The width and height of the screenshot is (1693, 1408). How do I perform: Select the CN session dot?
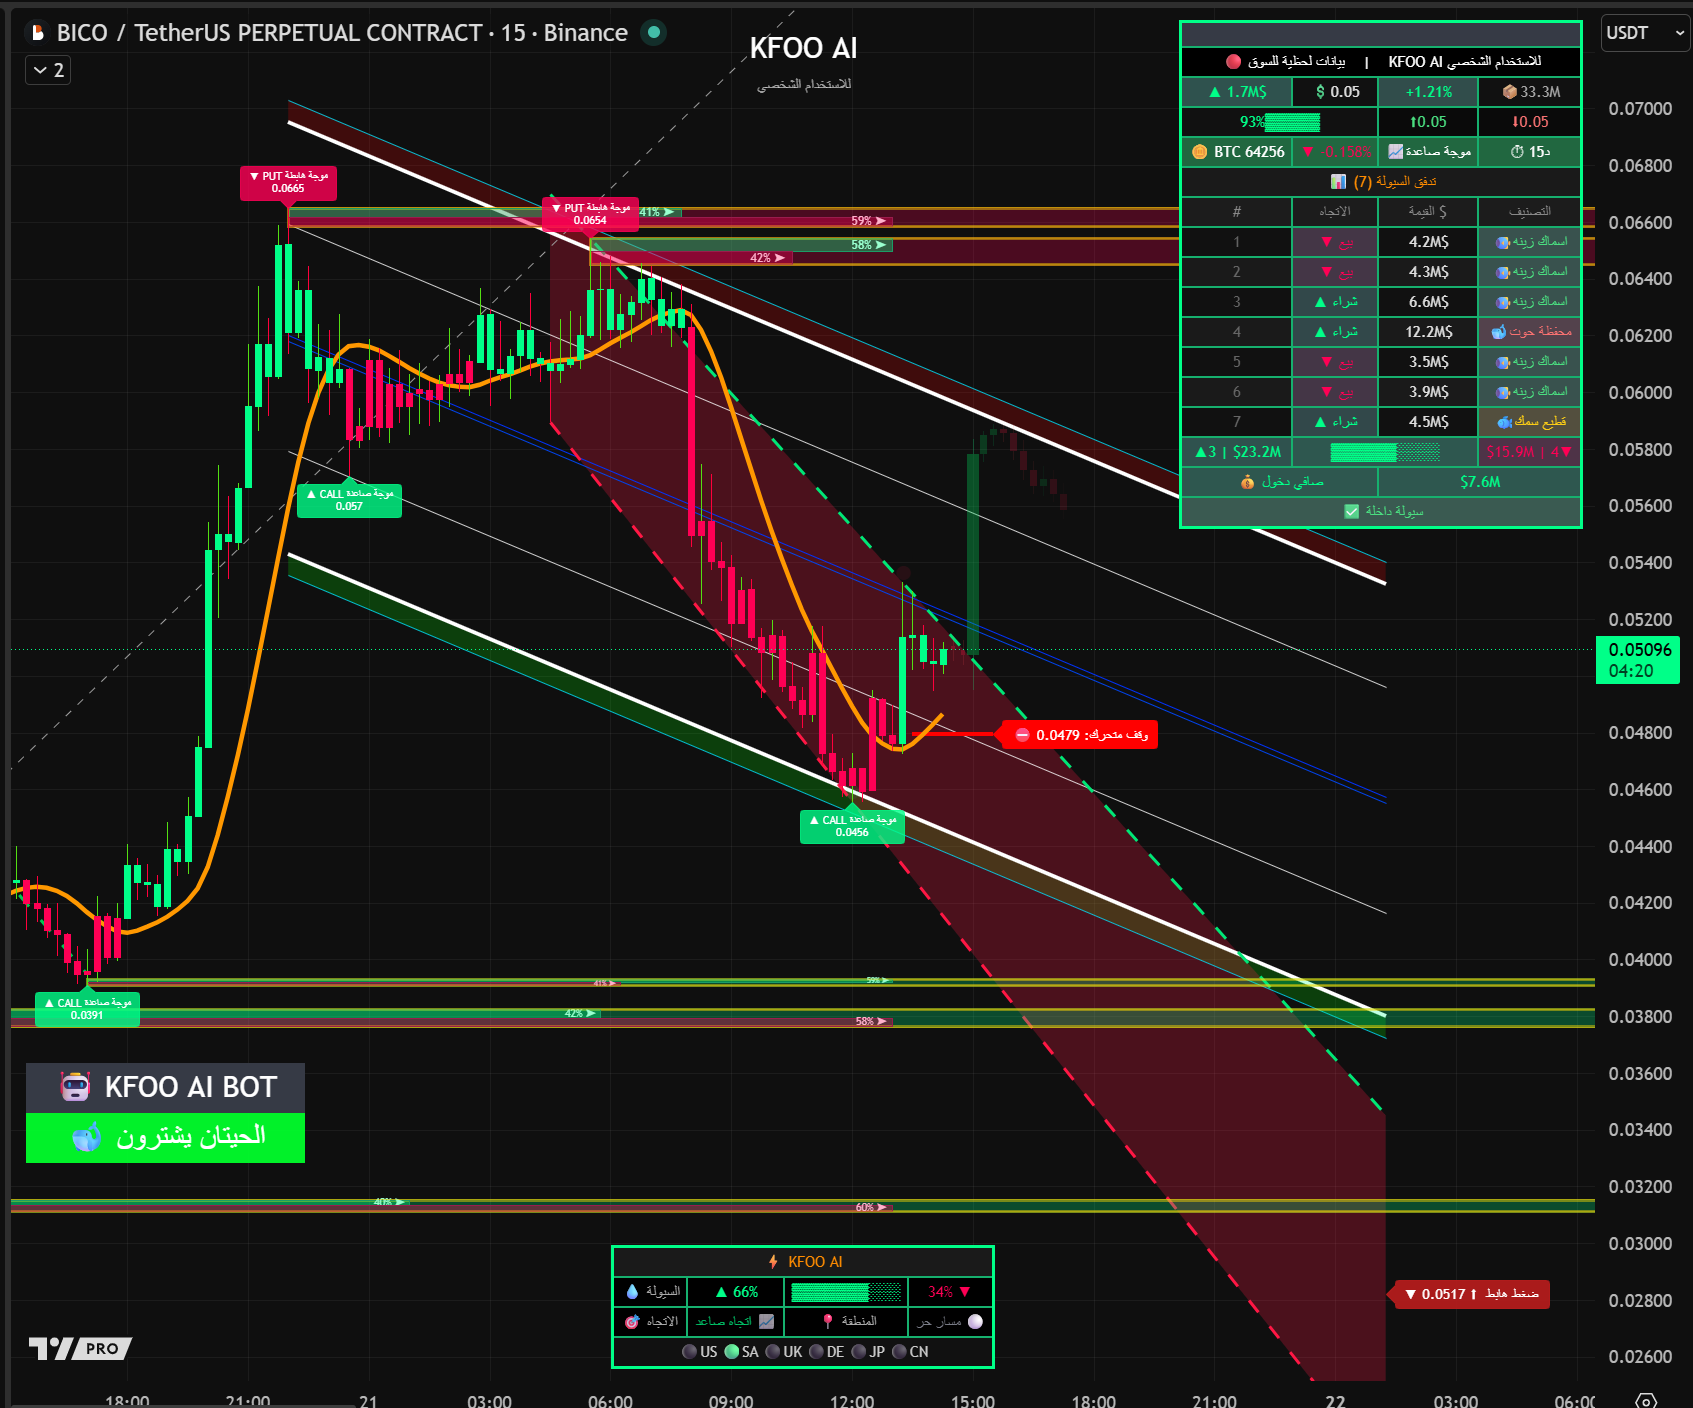click(x=899, y=1352)
